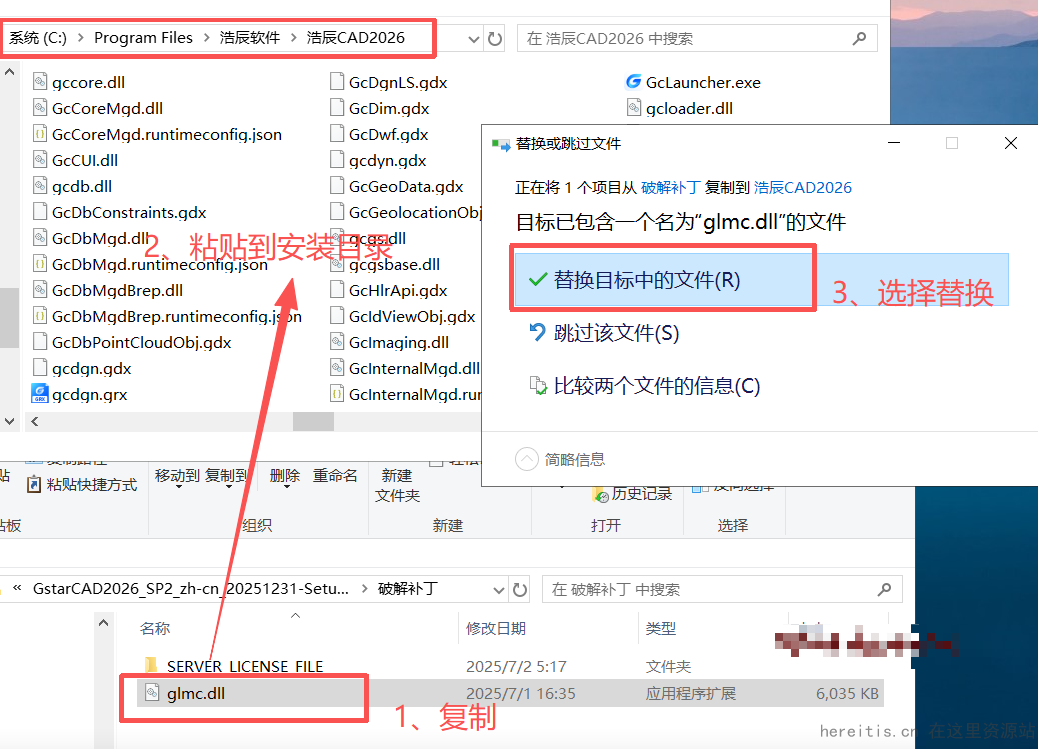Click the GcImaging.dll file icon
1038x749 pixels.
(x=337, y=342)
